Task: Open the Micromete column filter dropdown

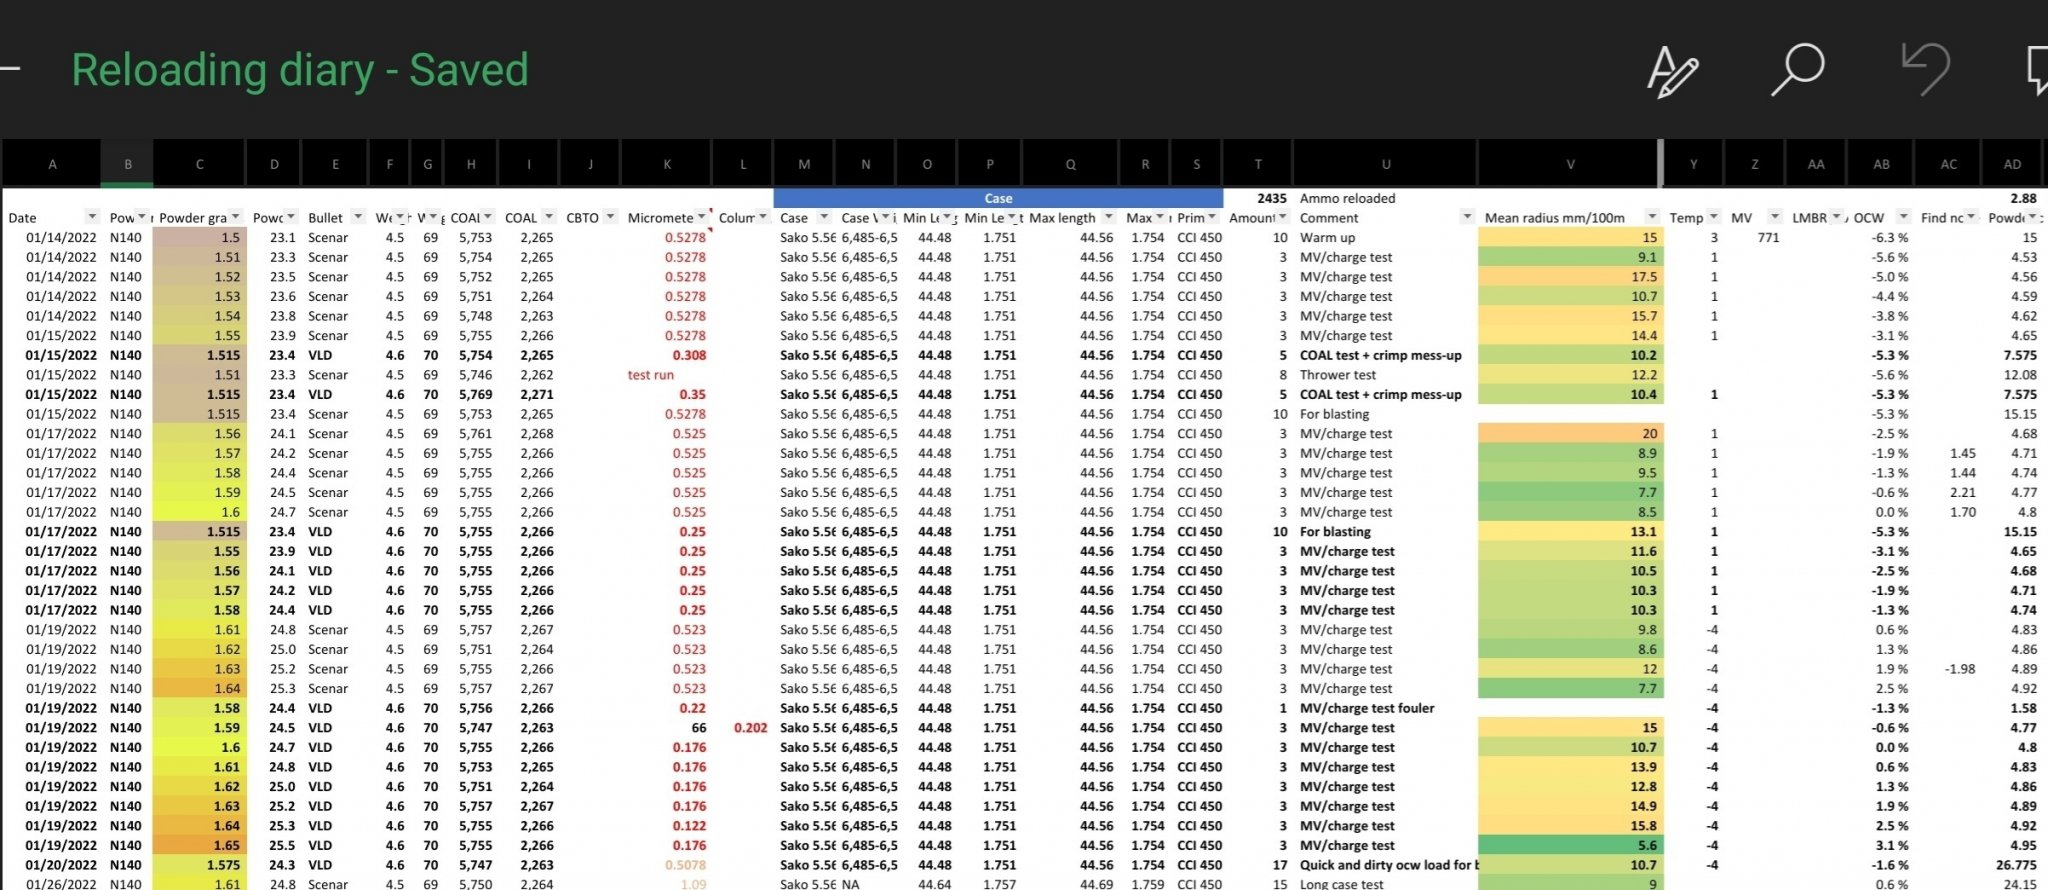Action: pyautogui.click(x=701, y=217)
